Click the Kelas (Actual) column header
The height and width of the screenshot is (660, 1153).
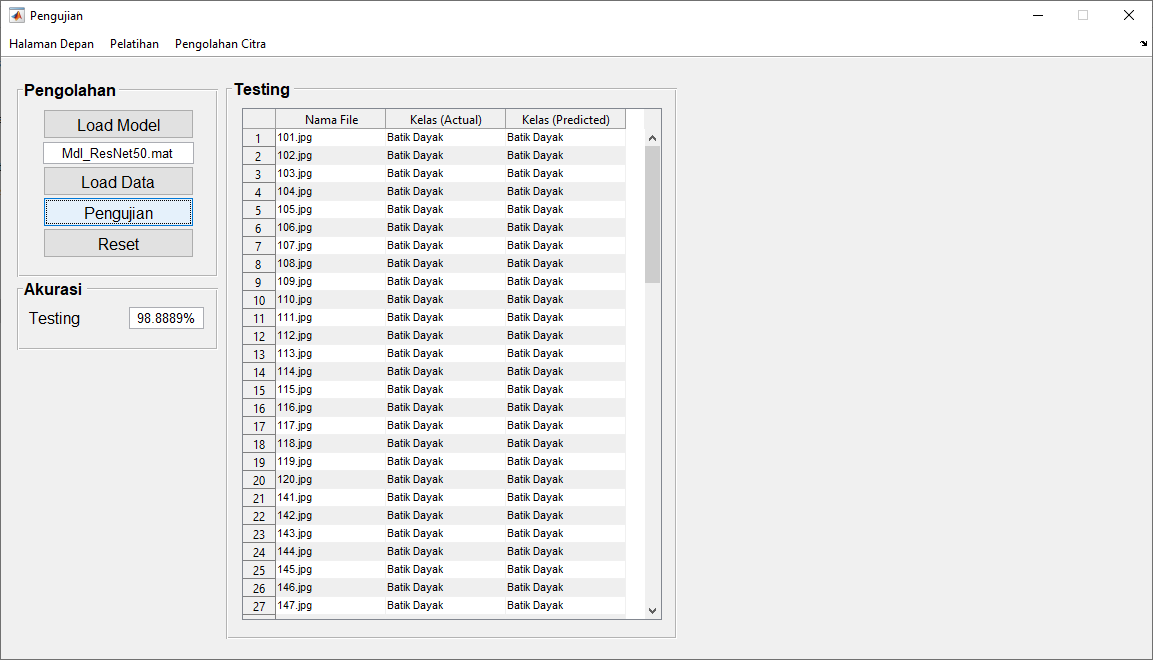pyautogui.click(x=445, y=120)
